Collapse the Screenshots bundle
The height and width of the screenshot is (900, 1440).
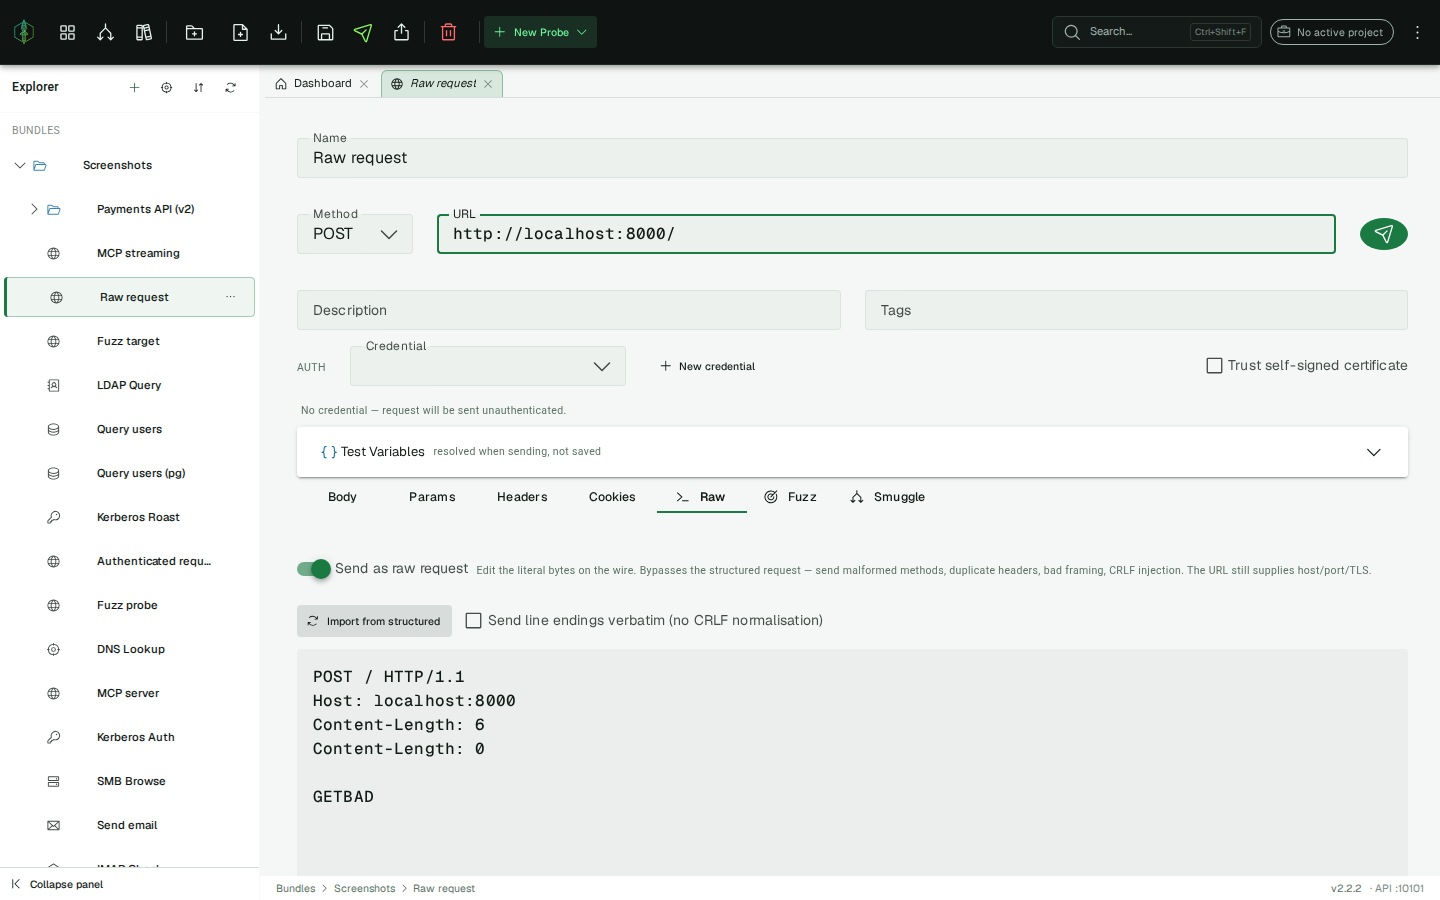click(20, 165)
